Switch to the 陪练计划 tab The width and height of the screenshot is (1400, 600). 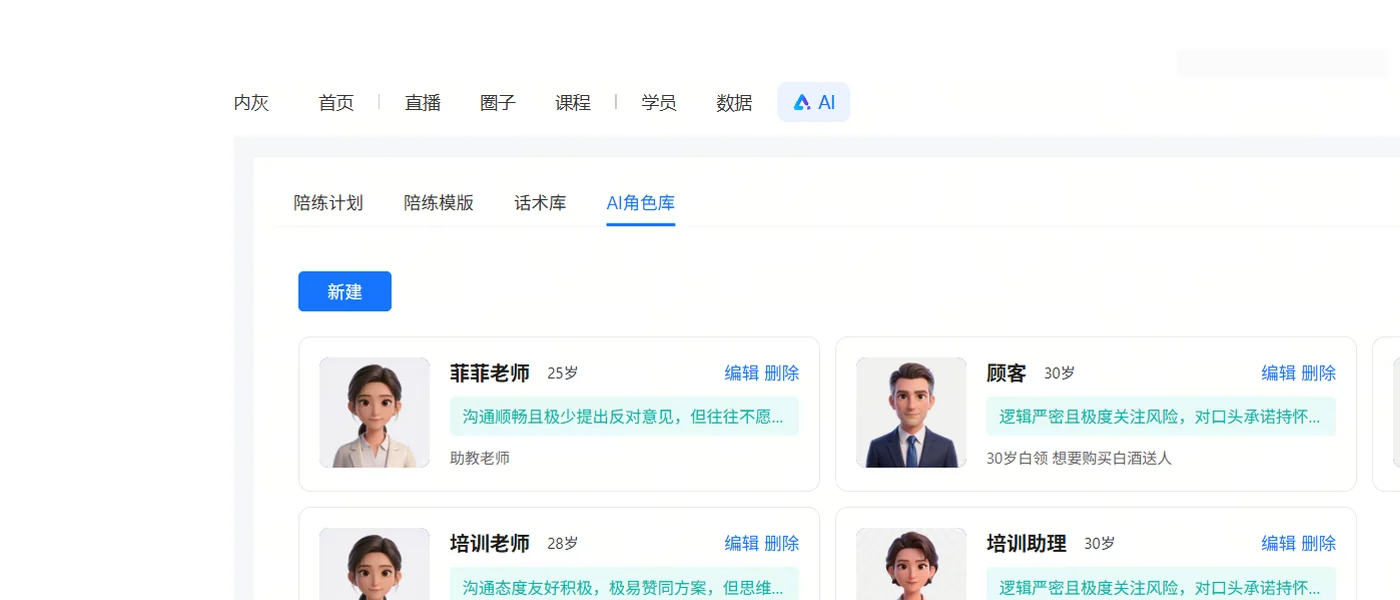click(x=328, y=203)
